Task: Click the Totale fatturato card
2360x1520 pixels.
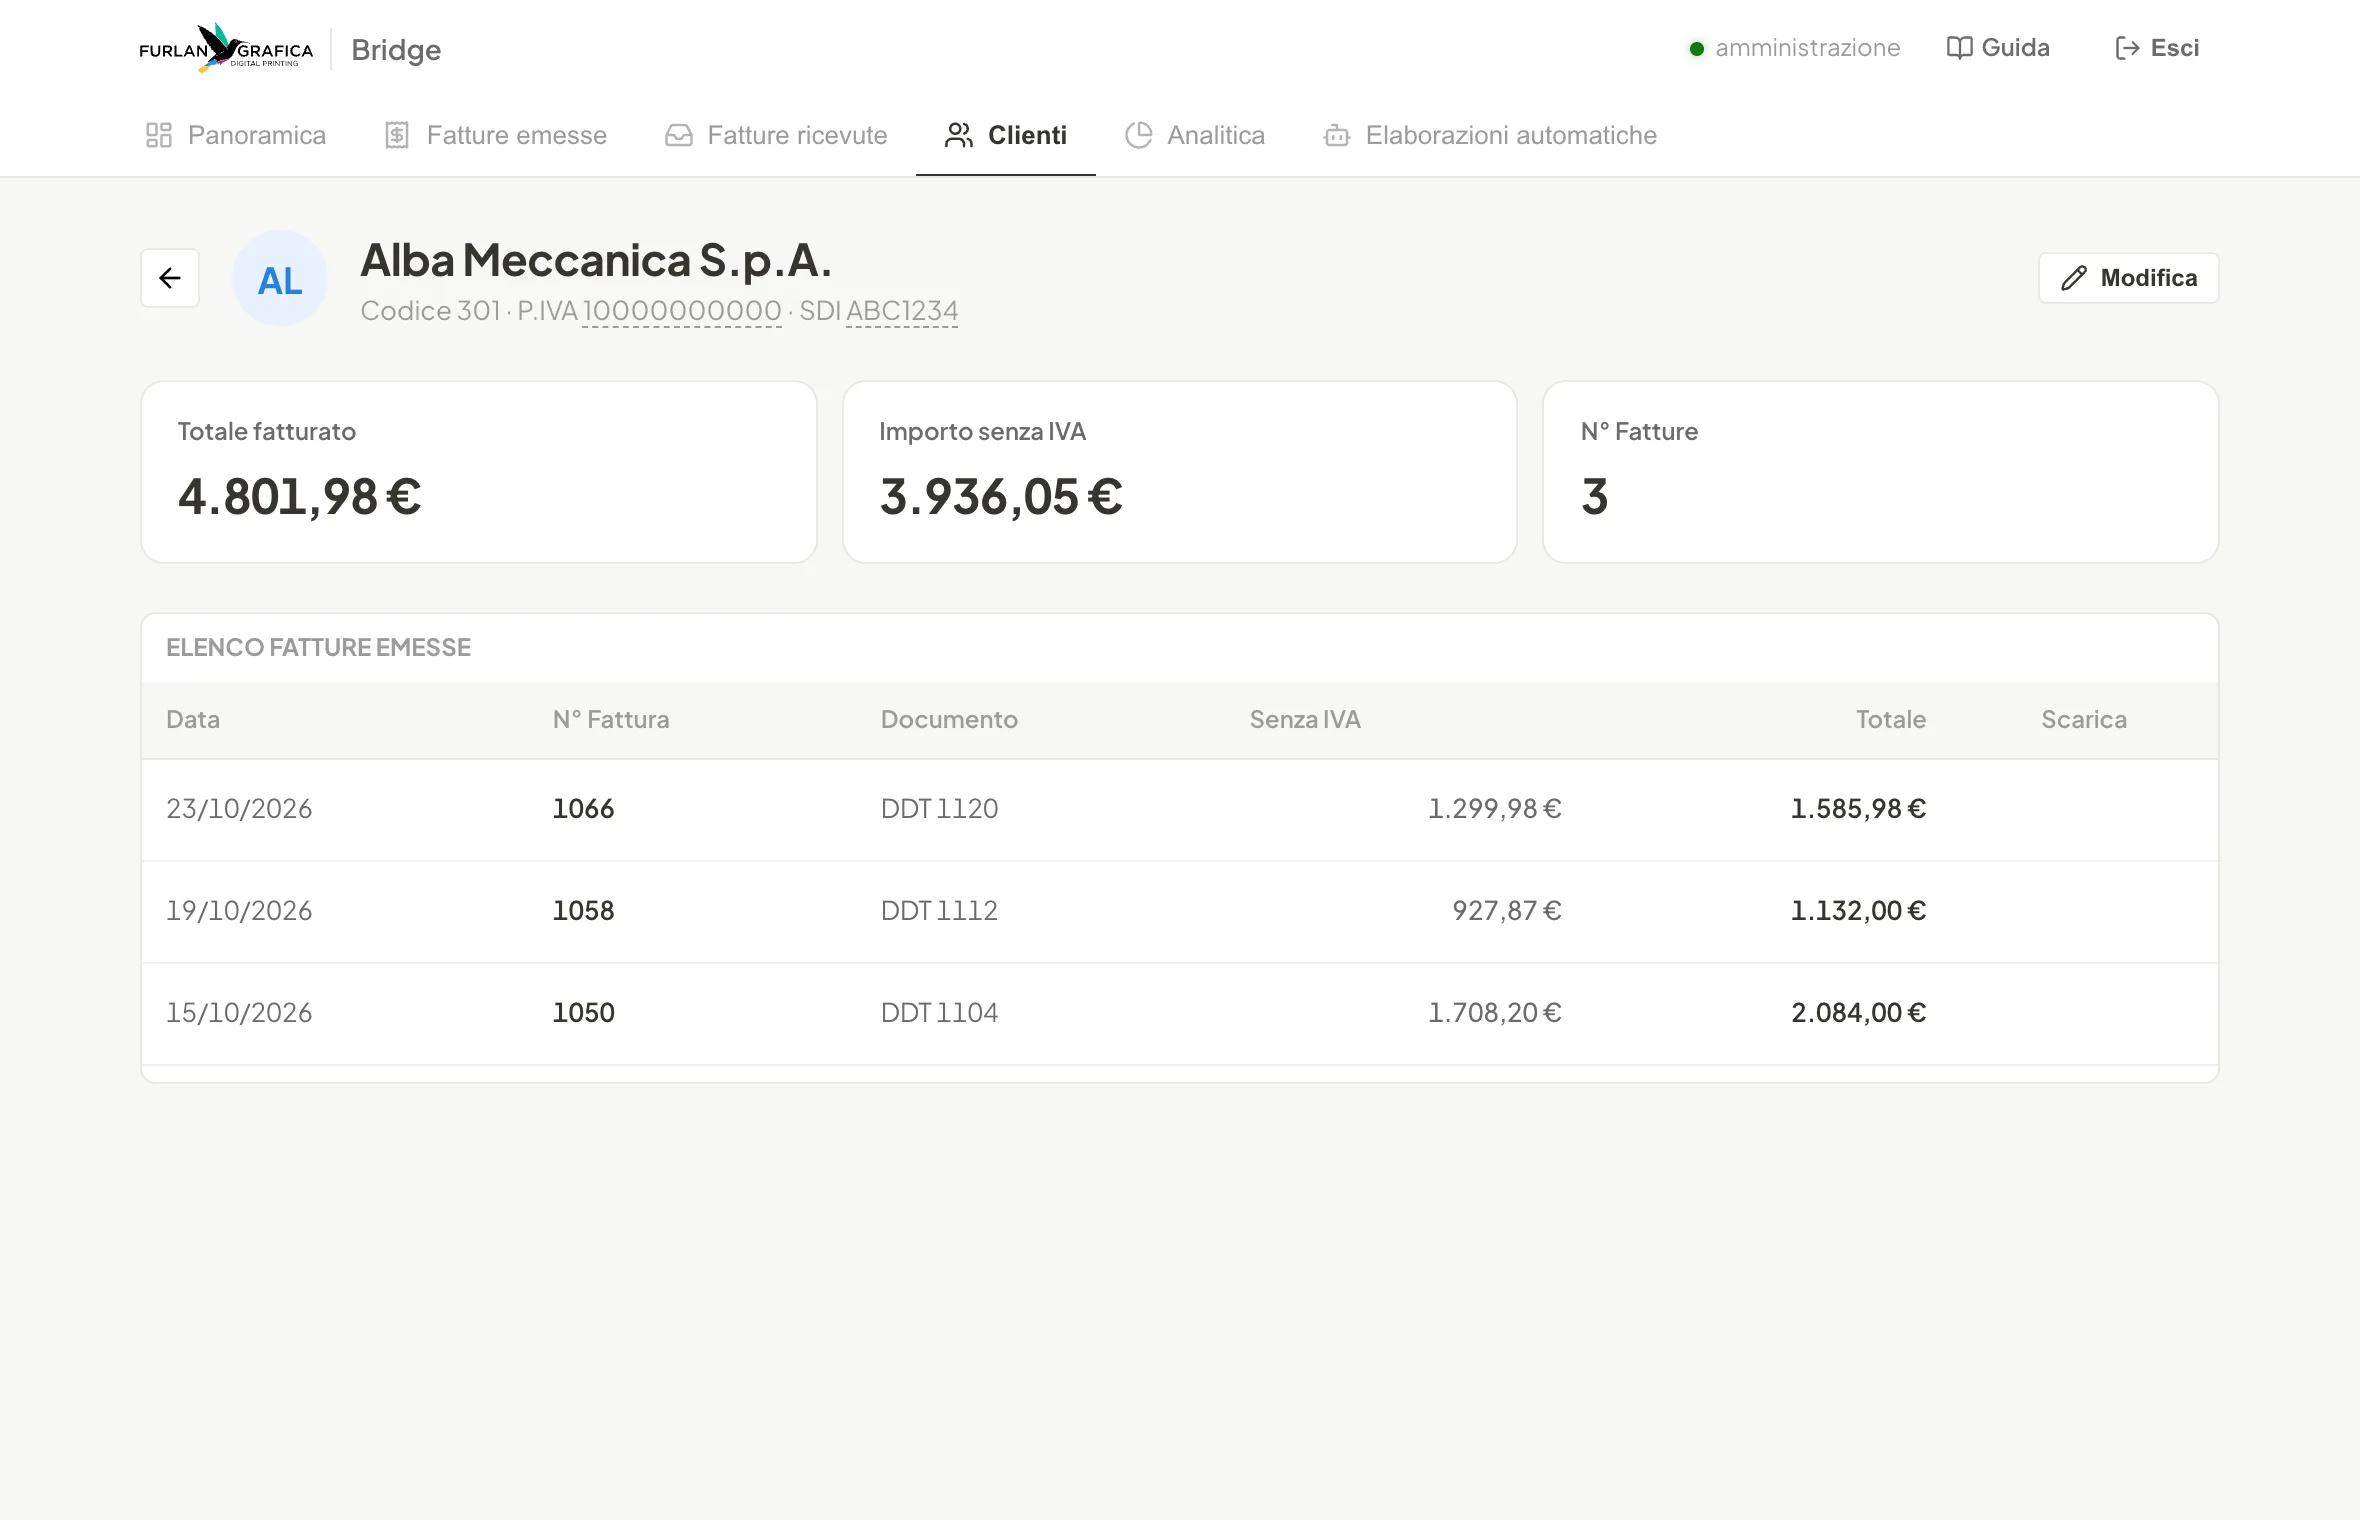Action: [x=479, y=472]
